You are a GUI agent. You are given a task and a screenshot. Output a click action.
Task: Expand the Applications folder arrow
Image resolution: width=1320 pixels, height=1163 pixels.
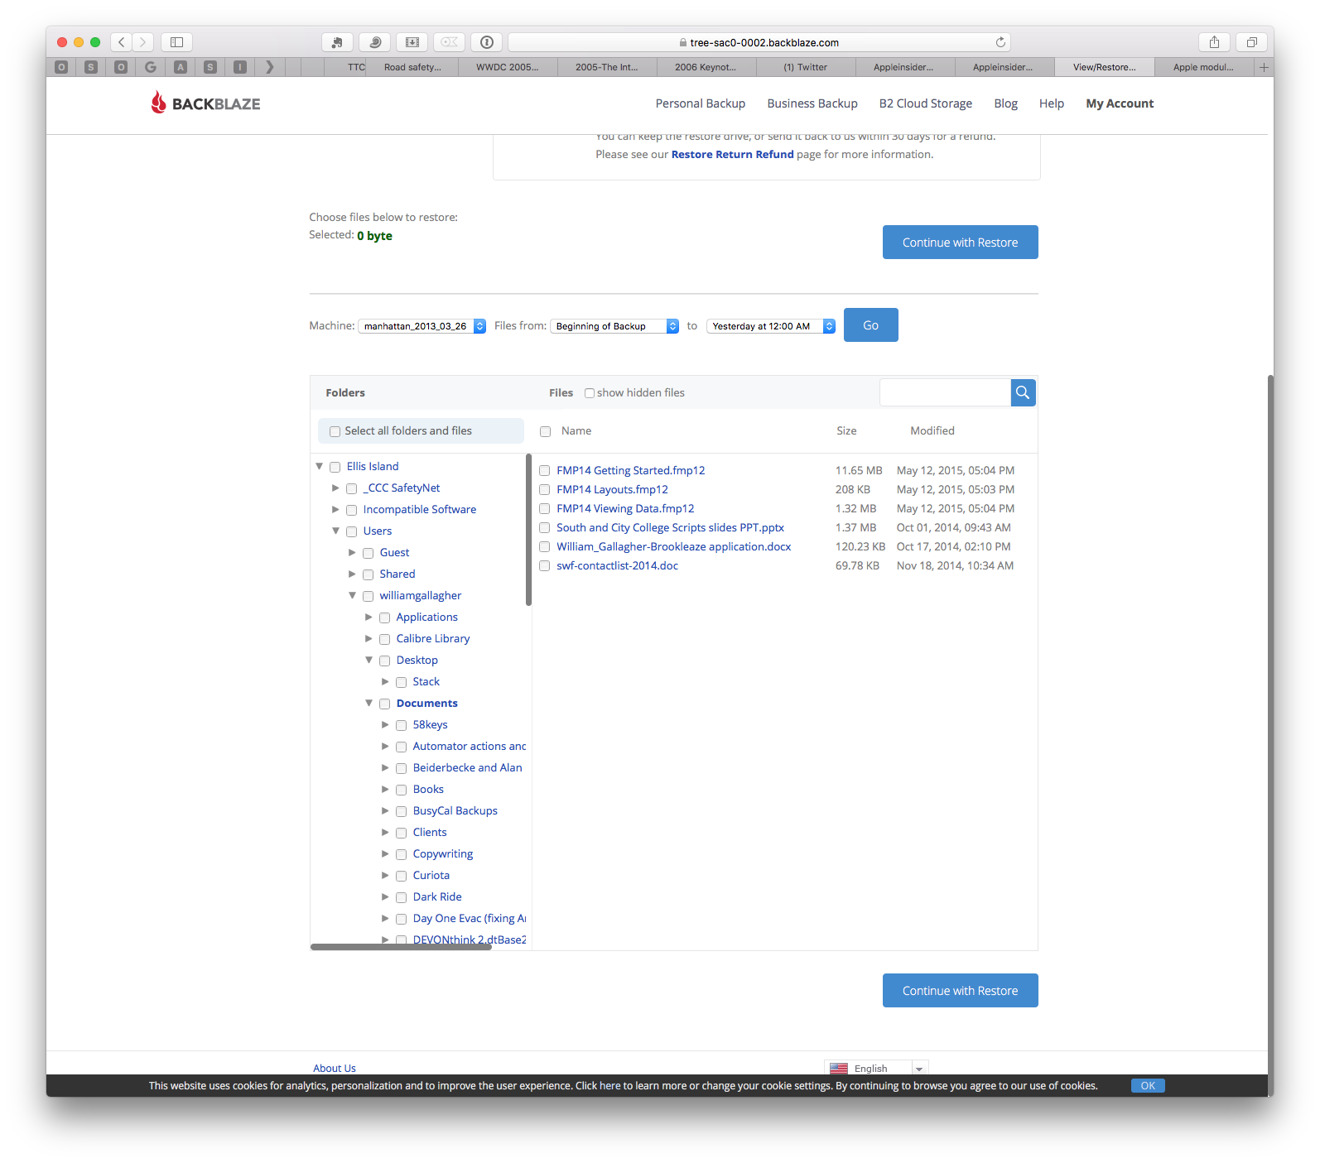(x=369, y=617)
